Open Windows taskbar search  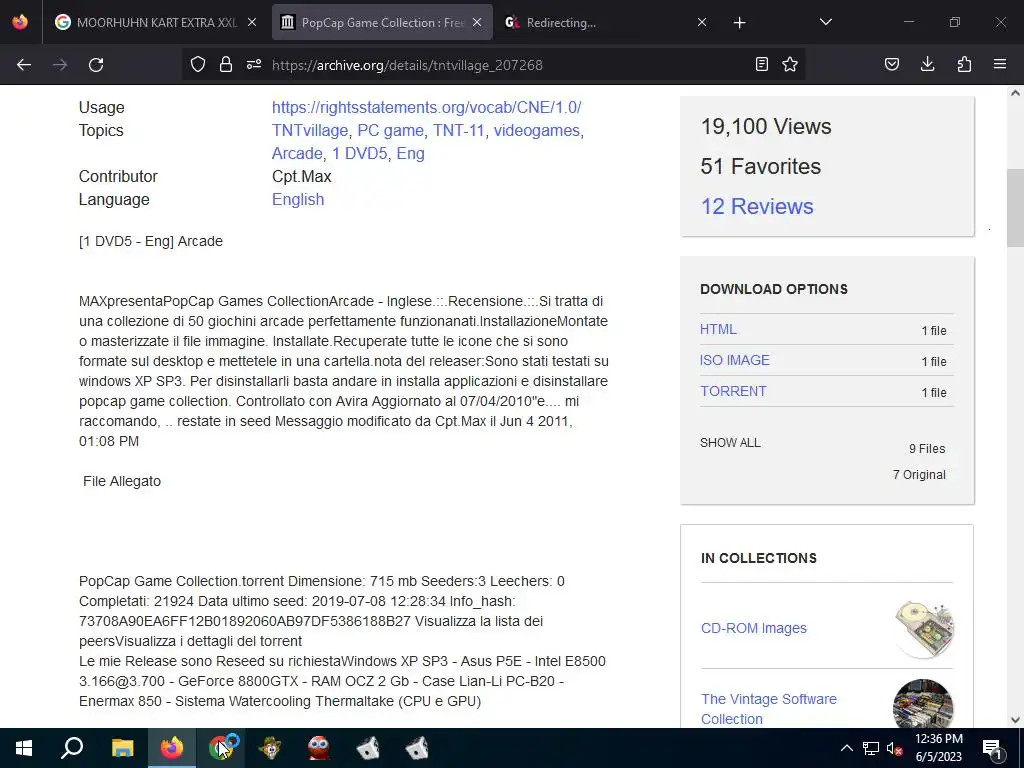point(72,748)
